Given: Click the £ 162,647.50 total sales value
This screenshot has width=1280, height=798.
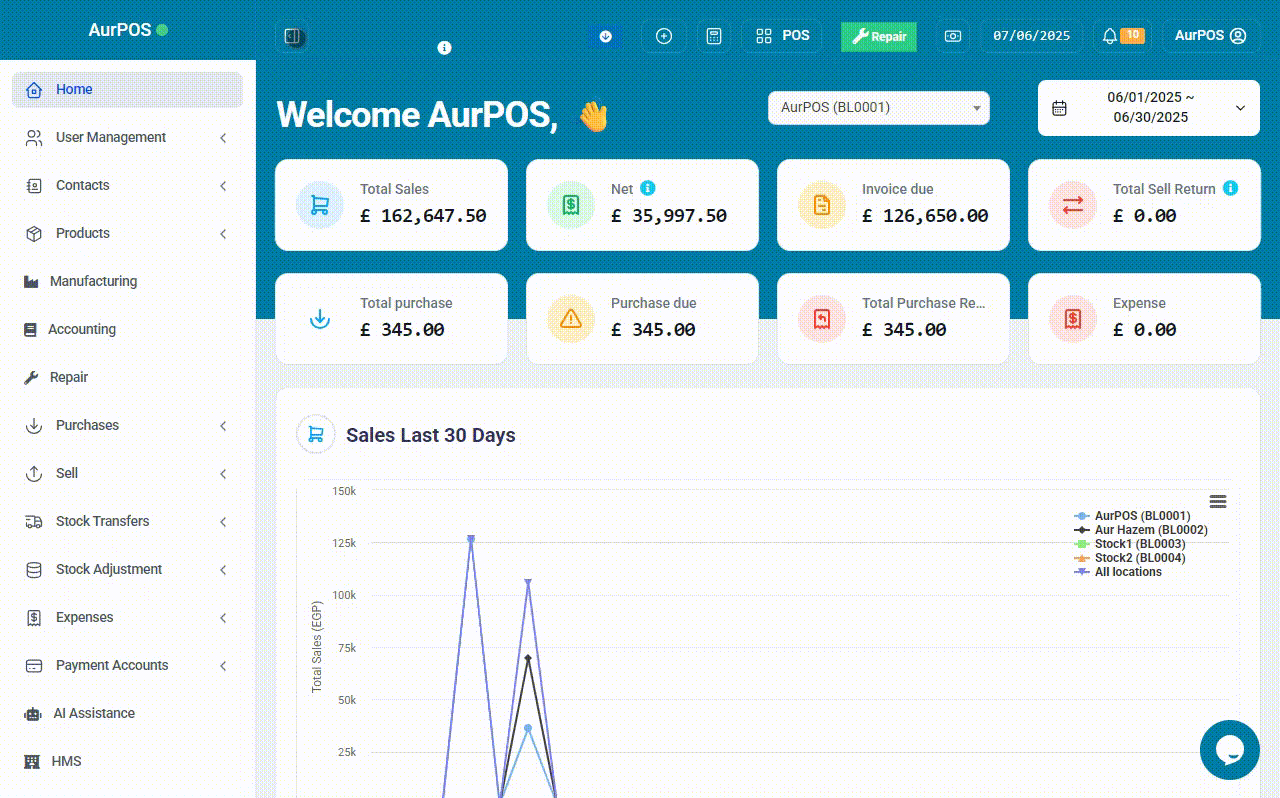Looking at the screenshot, I should (x=424, y=215).
